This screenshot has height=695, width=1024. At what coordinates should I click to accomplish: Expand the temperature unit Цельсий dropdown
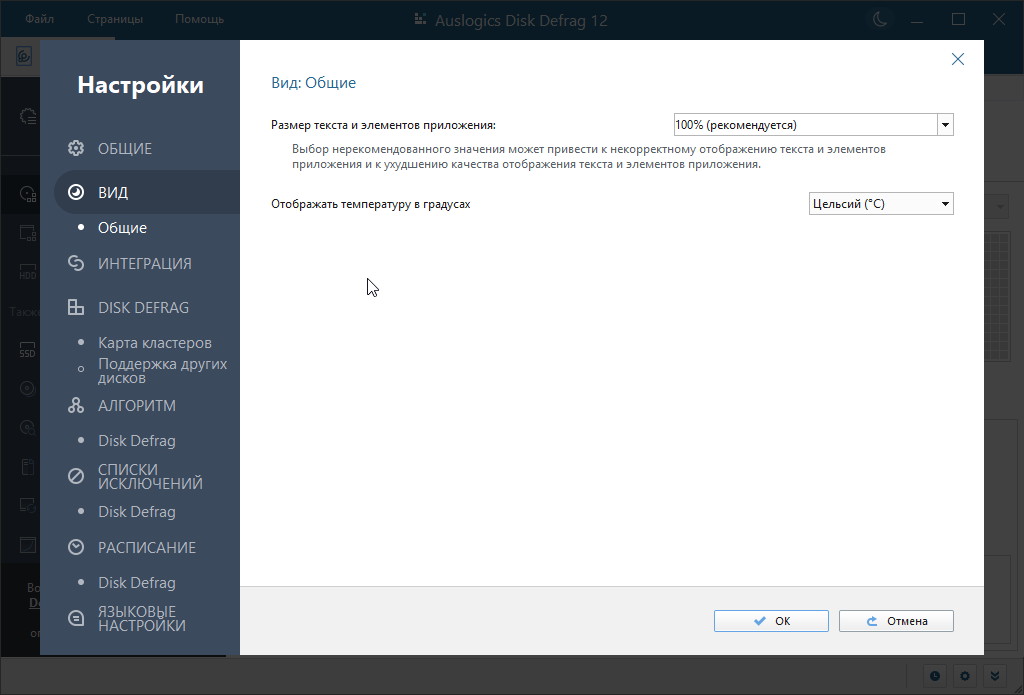881,204
